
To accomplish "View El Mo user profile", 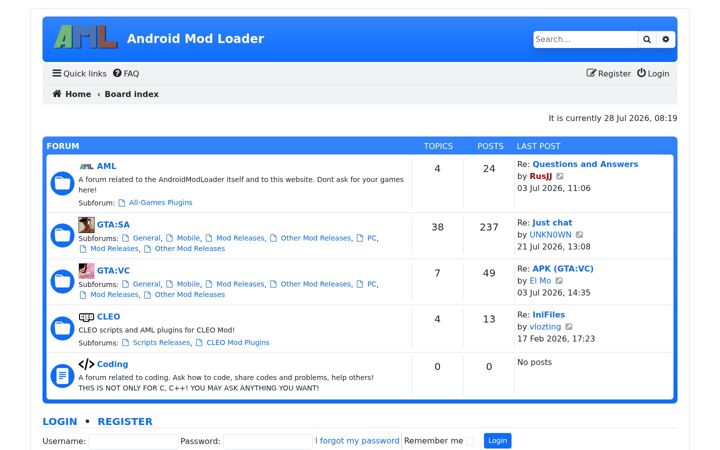I will (540, 281).
